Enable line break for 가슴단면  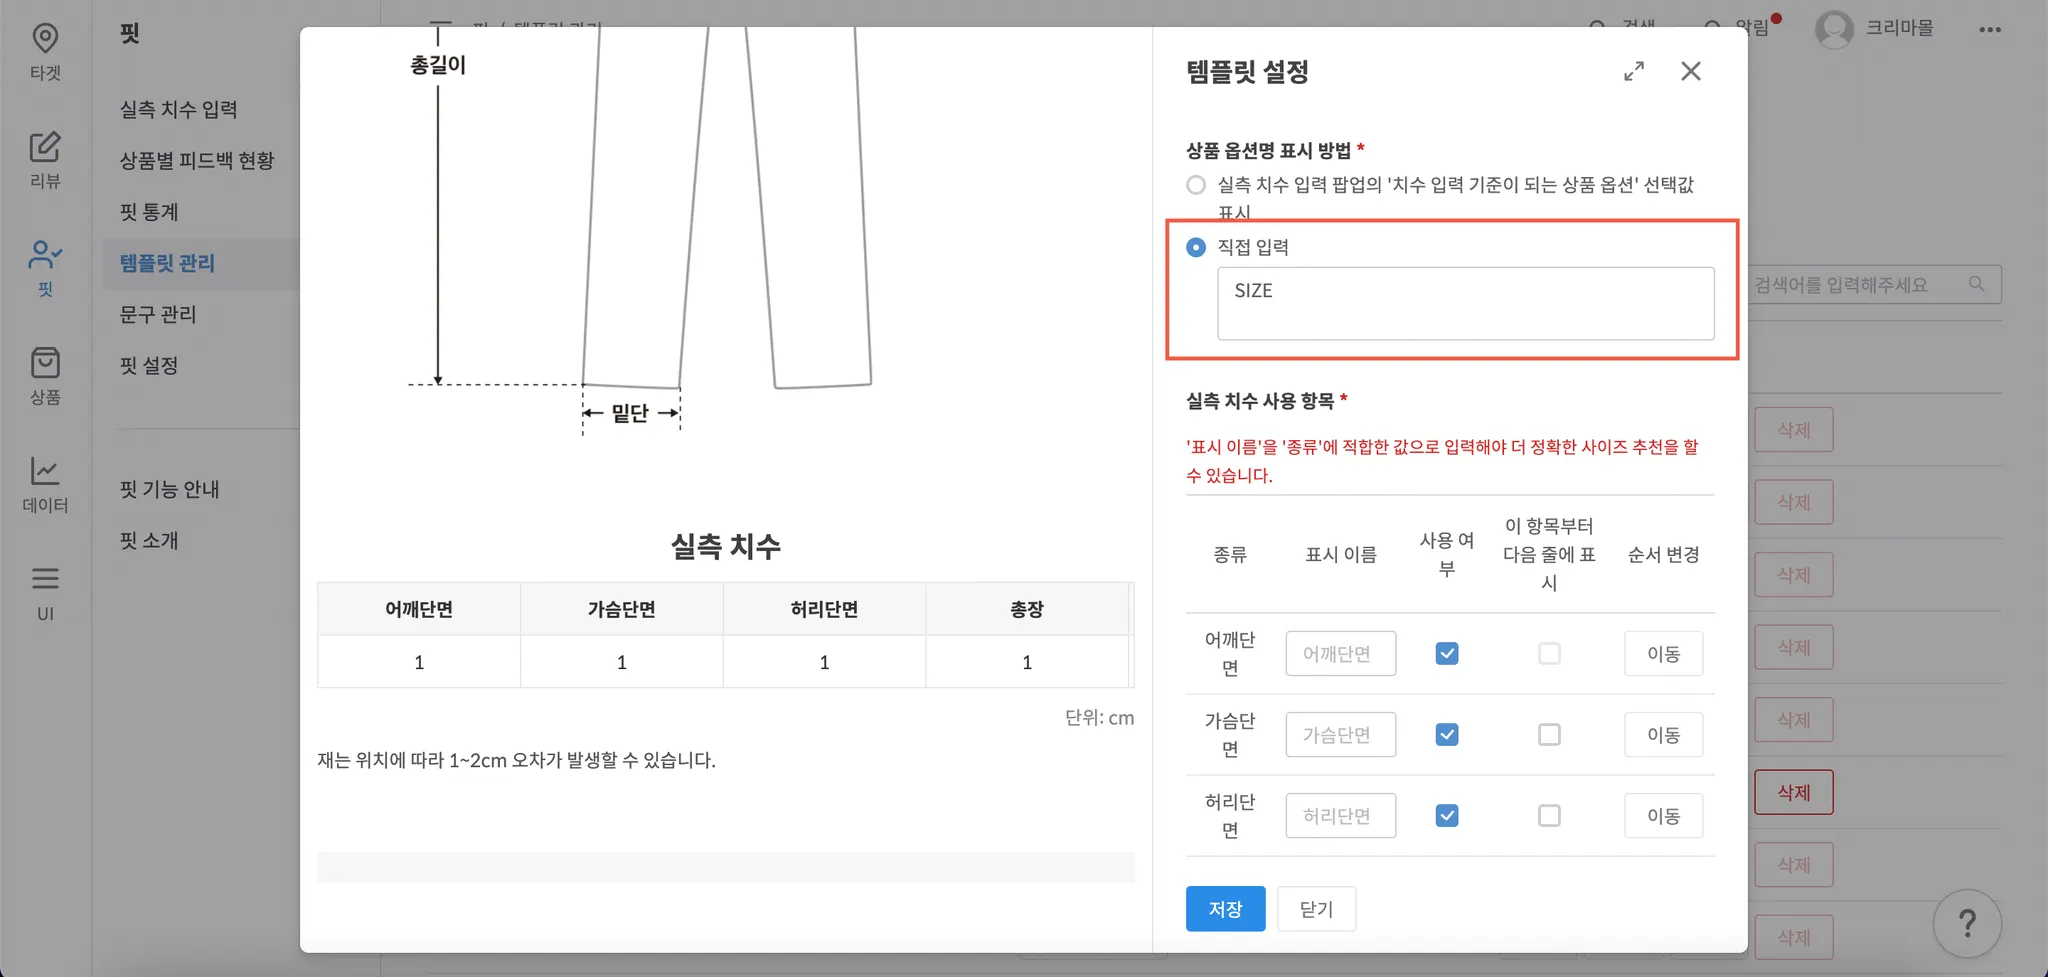point(1549,735)
